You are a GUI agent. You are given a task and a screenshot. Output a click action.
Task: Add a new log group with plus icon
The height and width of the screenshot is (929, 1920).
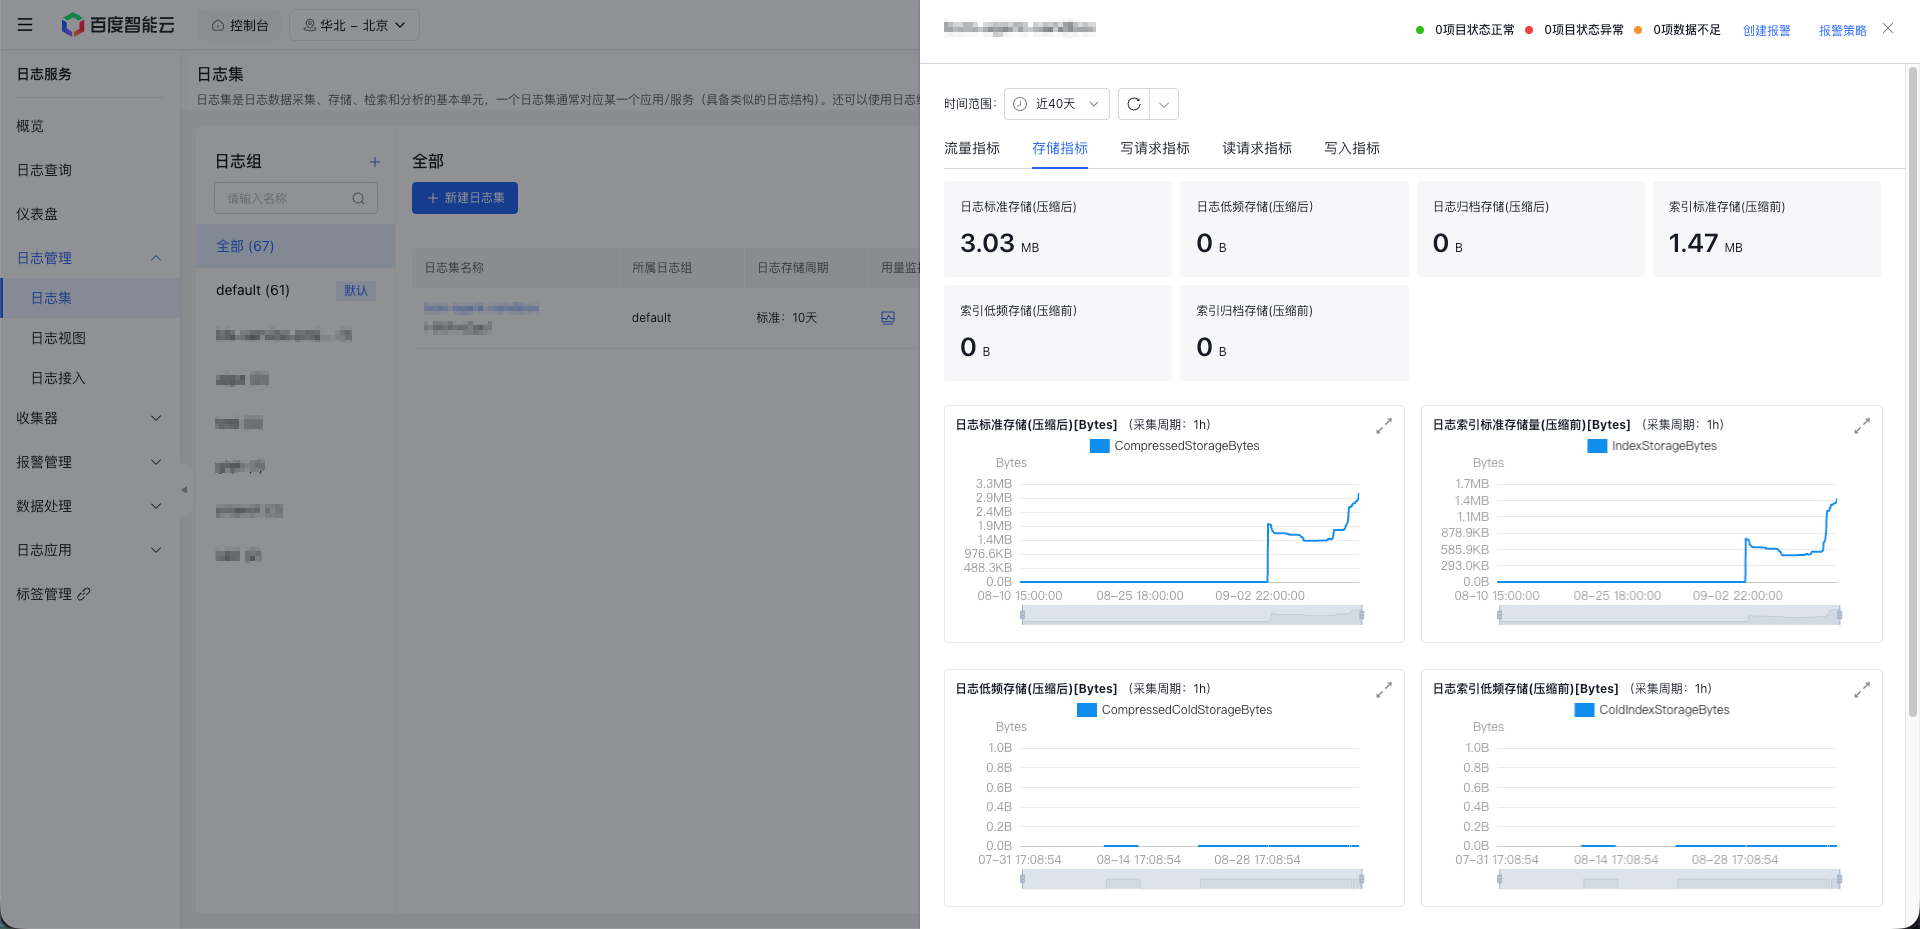point(375,162)
